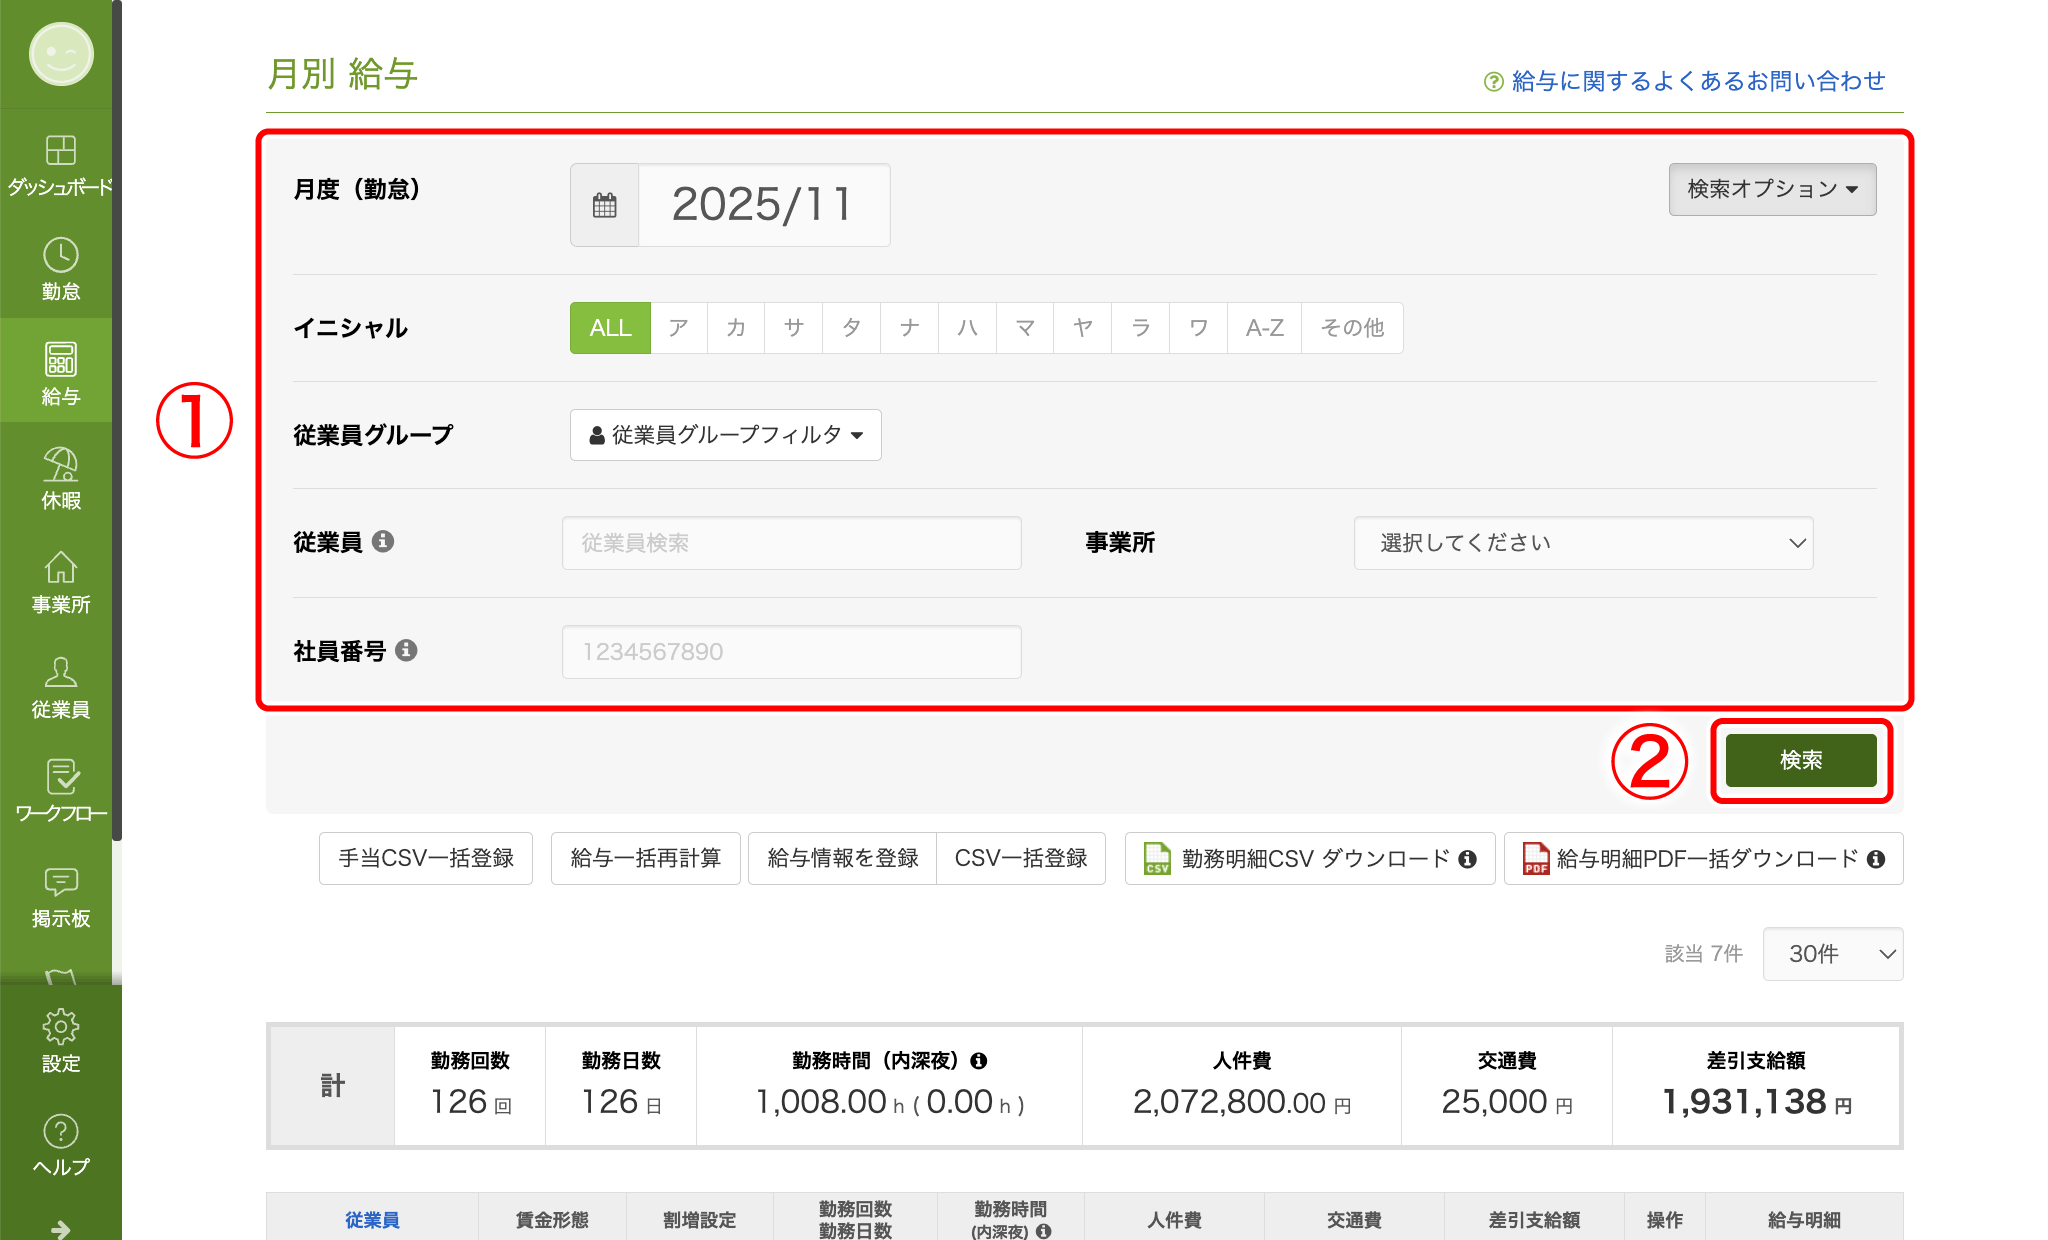Open ヘルプ from the sidebar
Viewport: 2048px width, 1240px height.
[60, 1143]
